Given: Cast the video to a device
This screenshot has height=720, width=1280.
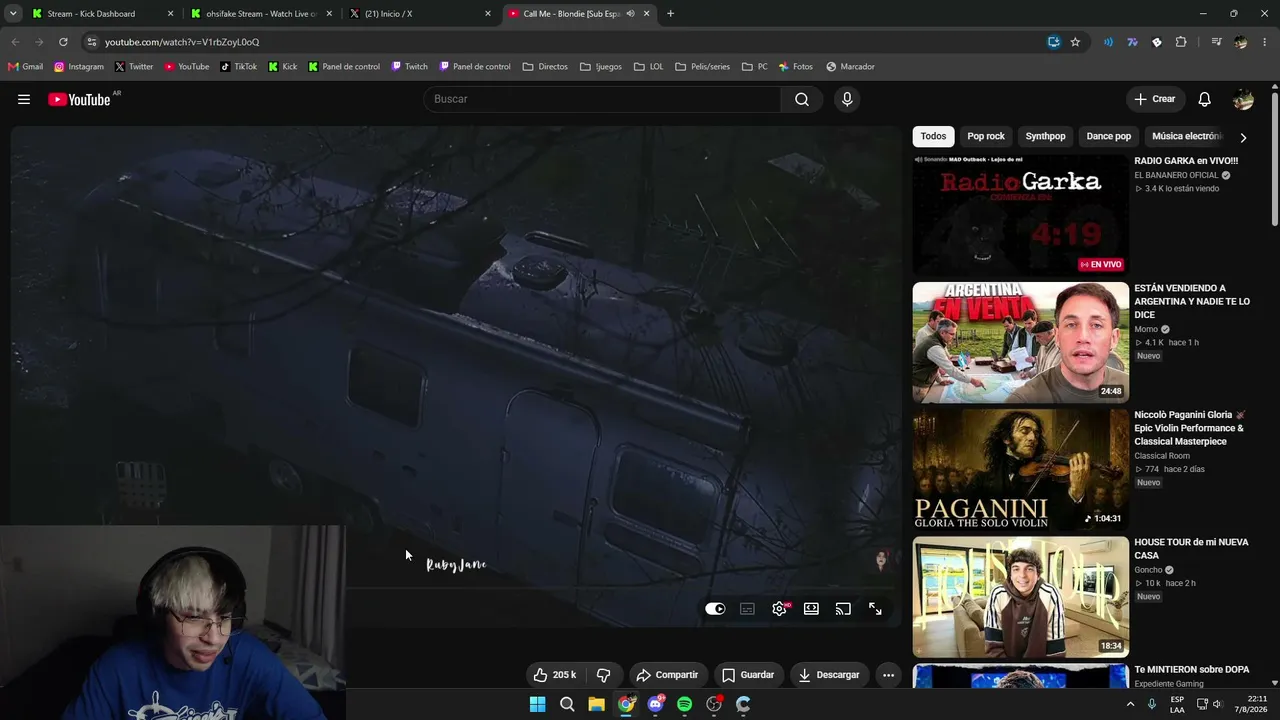Looking at the screenshot, I should click(843, 608).
